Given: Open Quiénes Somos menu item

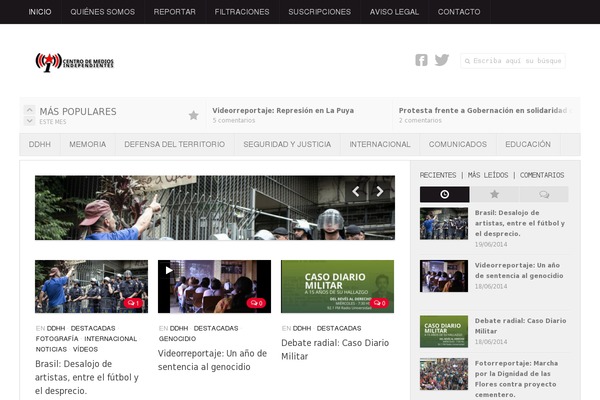Looking at the screenshot, I should pos(103,12).
